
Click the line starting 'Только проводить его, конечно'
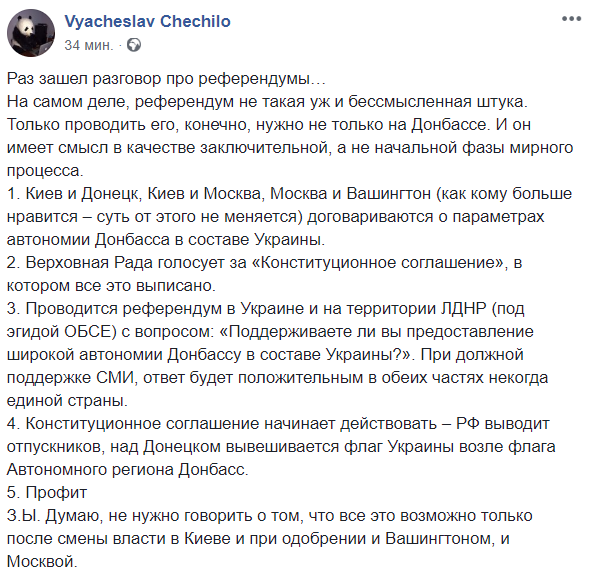[x=269, y=125]
